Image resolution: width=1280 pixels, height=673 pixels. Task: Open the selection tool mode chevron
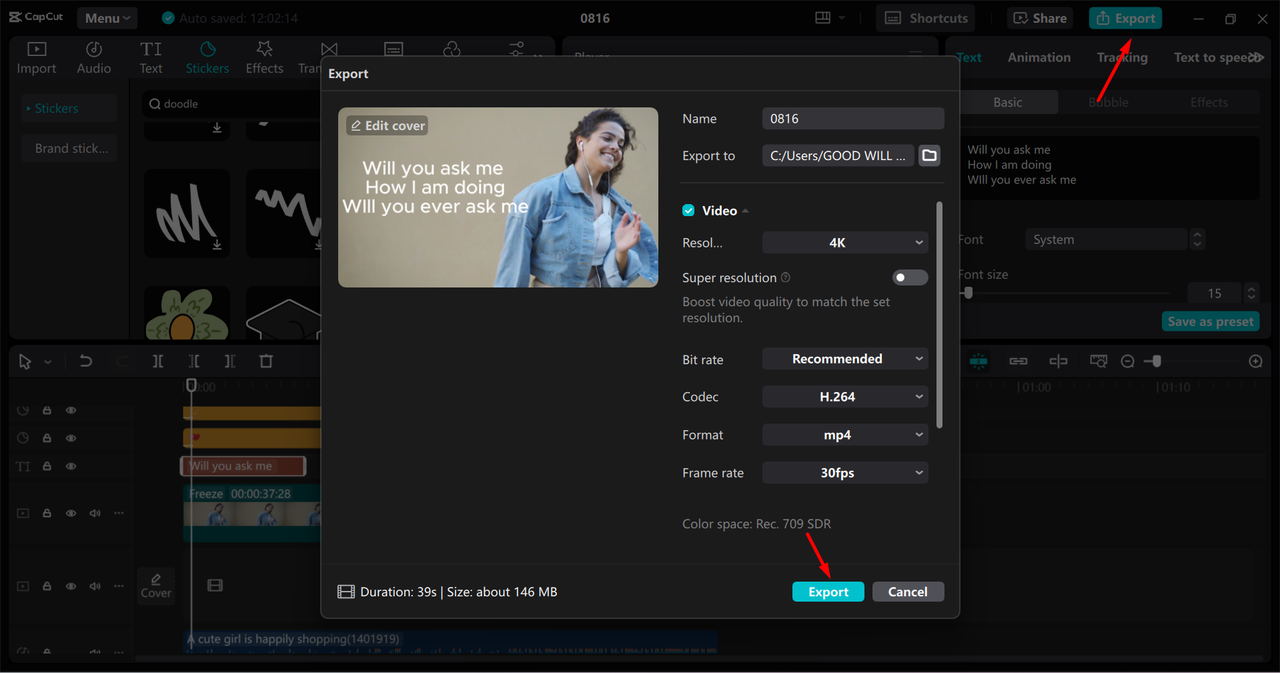tap(47, 362)
